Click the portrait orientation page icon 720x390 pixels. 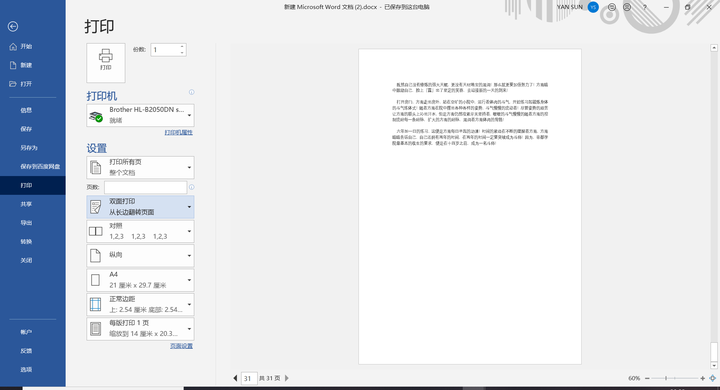(96, 255)
